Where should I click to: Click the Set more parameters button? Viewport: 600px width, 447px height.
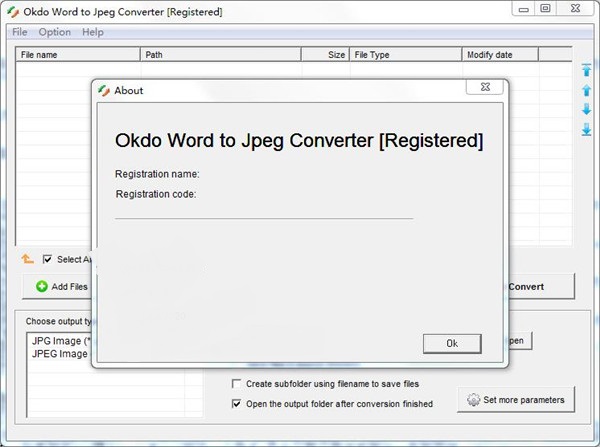pos(516,400)
